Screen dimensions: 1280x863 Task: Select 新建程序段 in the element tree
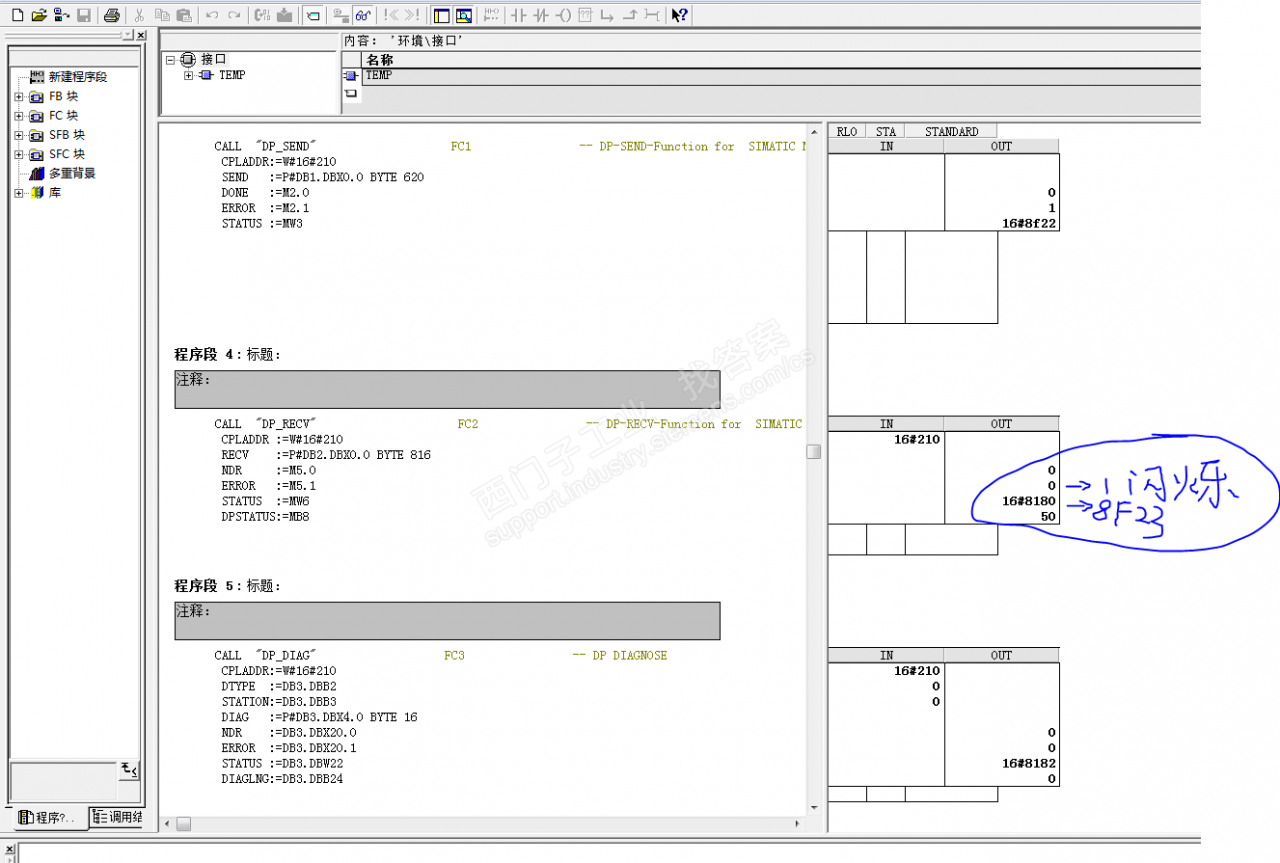coord(78,77)
